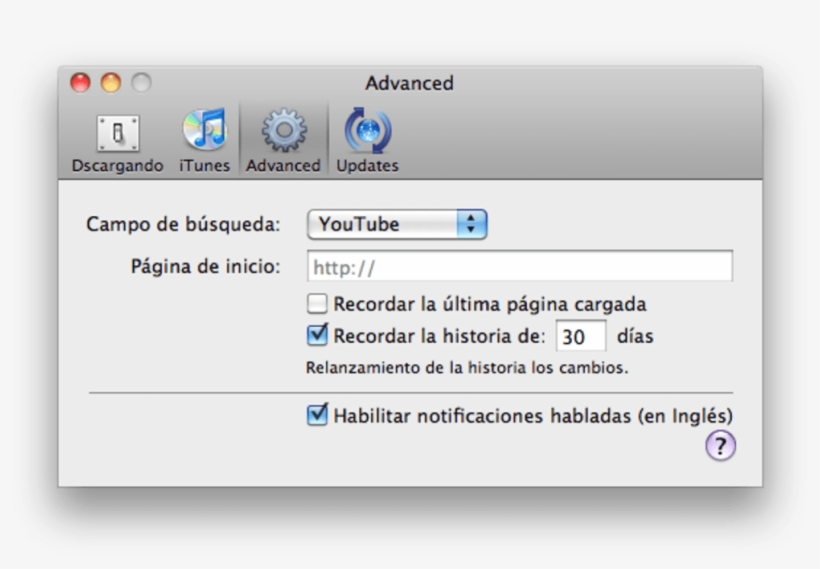This screenshot has height=569, width=820.
Task: Uncheck Recordar la historia de checkbox
Action: point(317,336)
